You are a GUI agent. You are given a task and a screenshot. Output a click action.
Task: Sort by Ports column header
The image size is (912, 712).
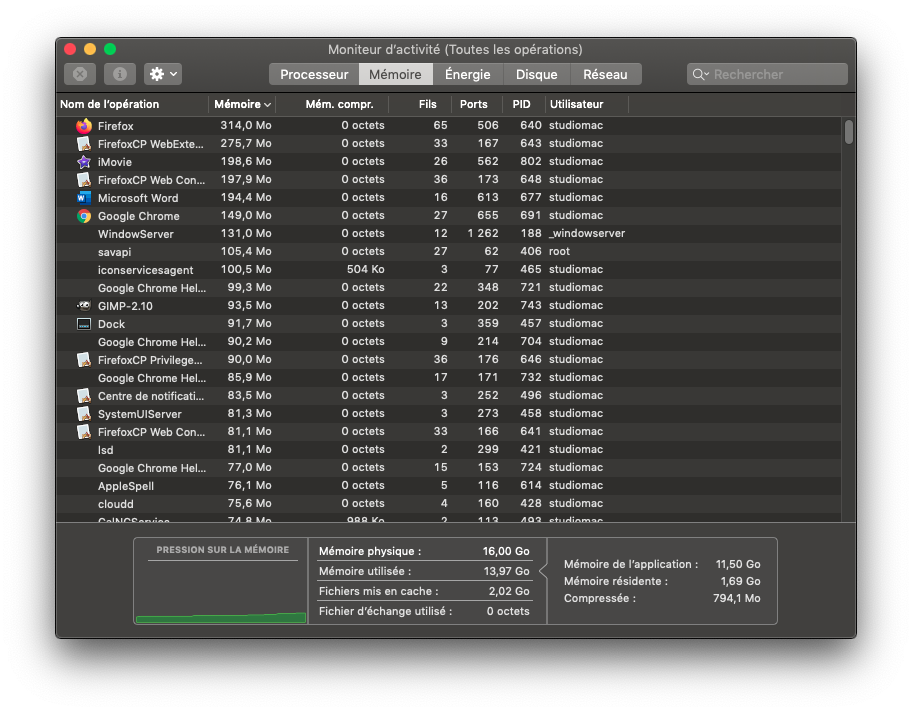478,104
